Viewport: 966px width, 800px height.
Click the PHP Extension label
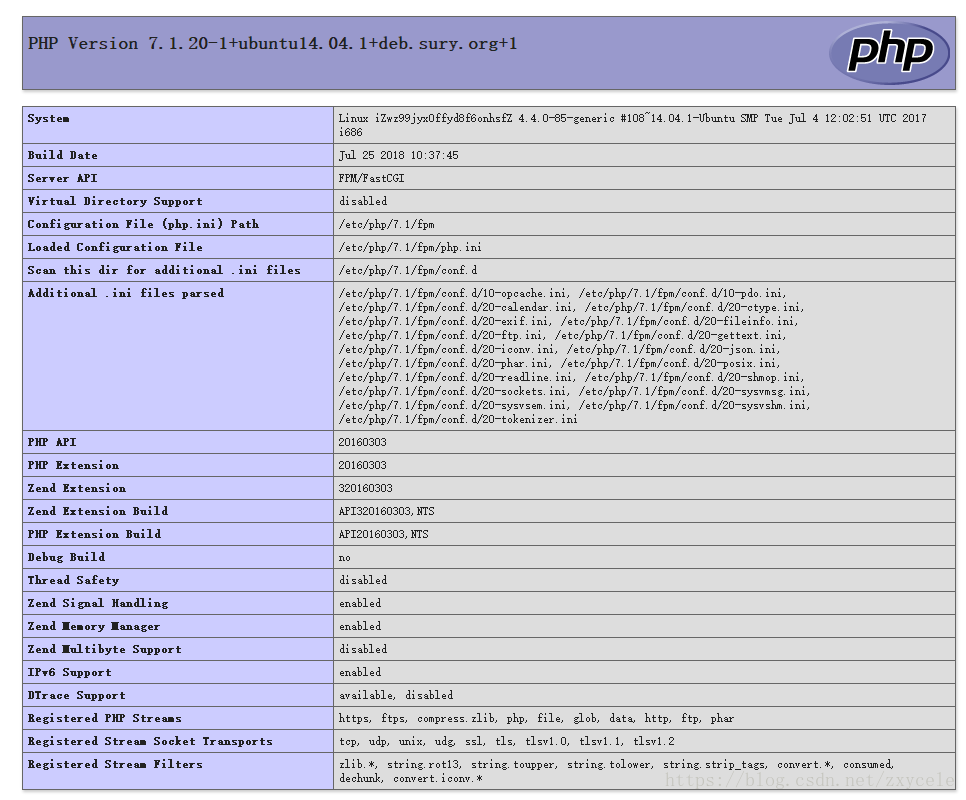[x=73, y=465]
